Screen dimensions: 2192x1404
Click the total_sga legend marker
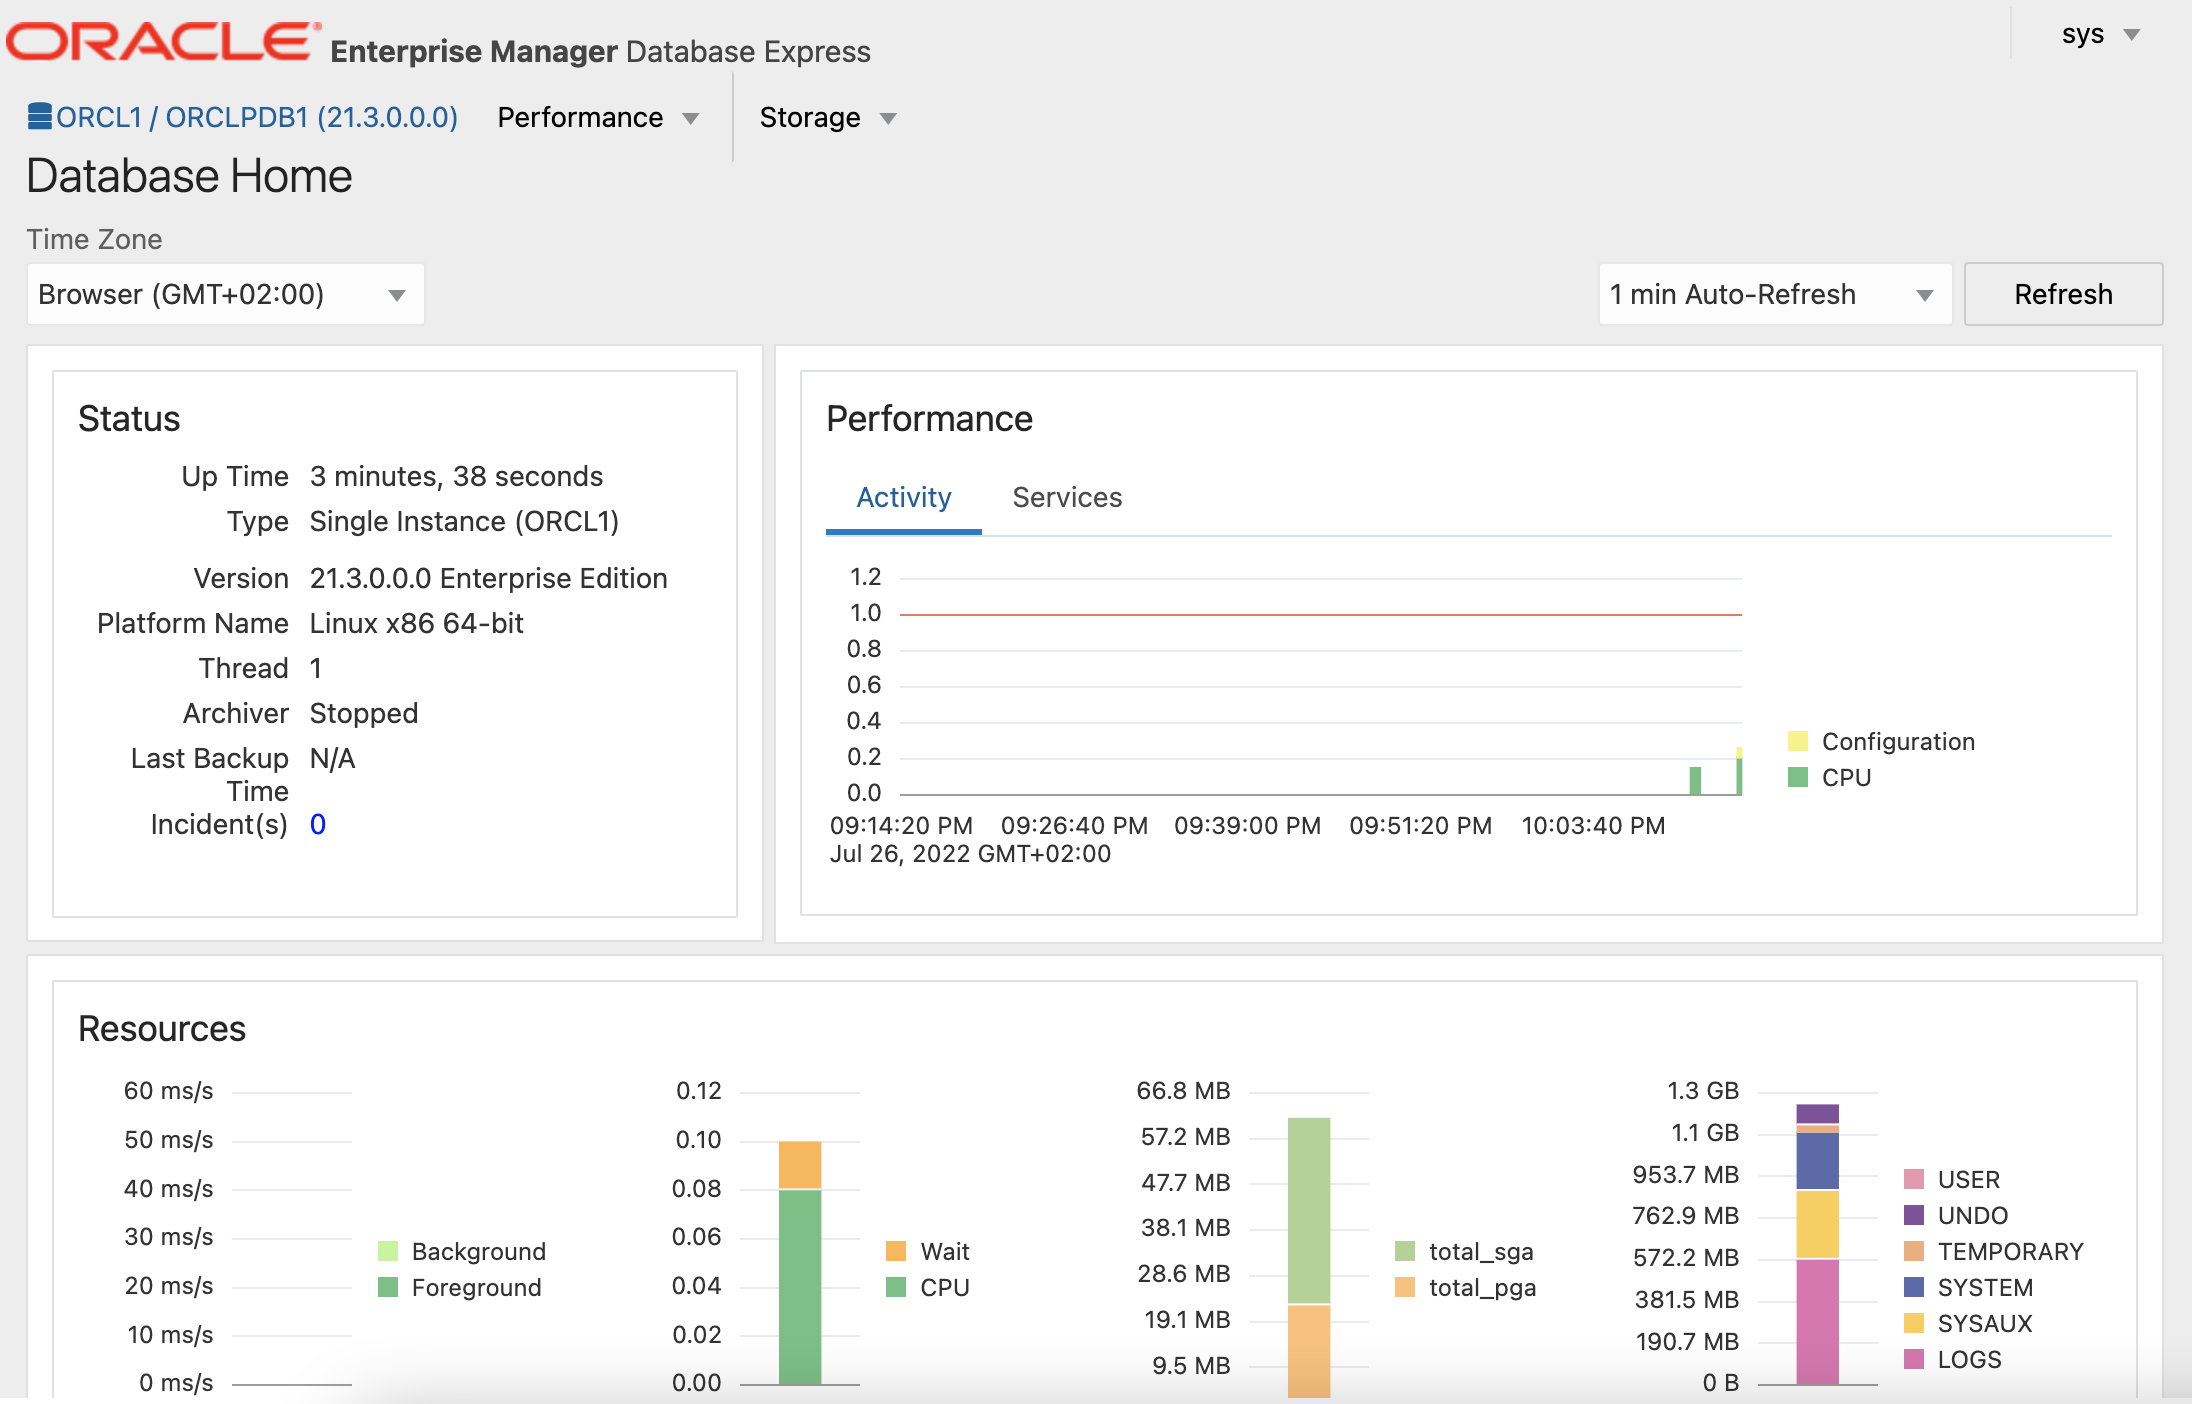pos(1404,1251)
